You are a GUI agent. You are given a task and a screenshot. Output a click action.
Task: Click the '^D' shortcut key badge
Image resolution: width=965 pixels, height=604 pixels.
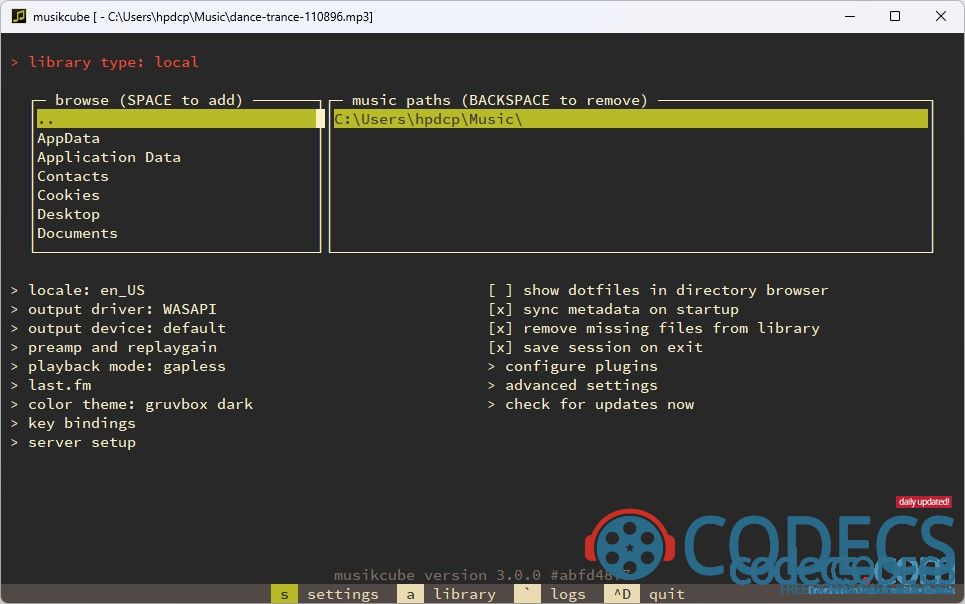[x=622, y=594]
